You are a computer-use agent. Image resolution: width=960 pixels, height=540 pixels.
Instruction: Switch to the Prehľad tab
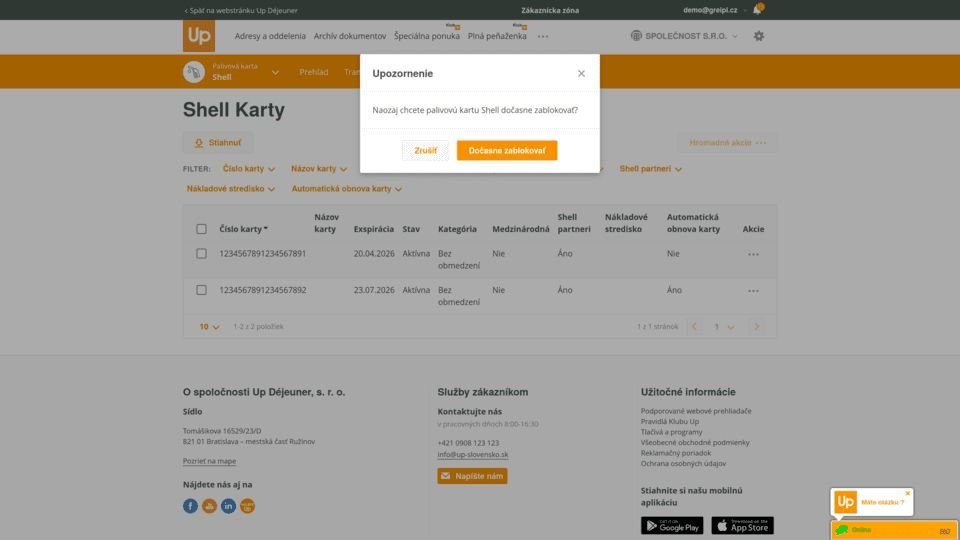click(x=313, y=72)
